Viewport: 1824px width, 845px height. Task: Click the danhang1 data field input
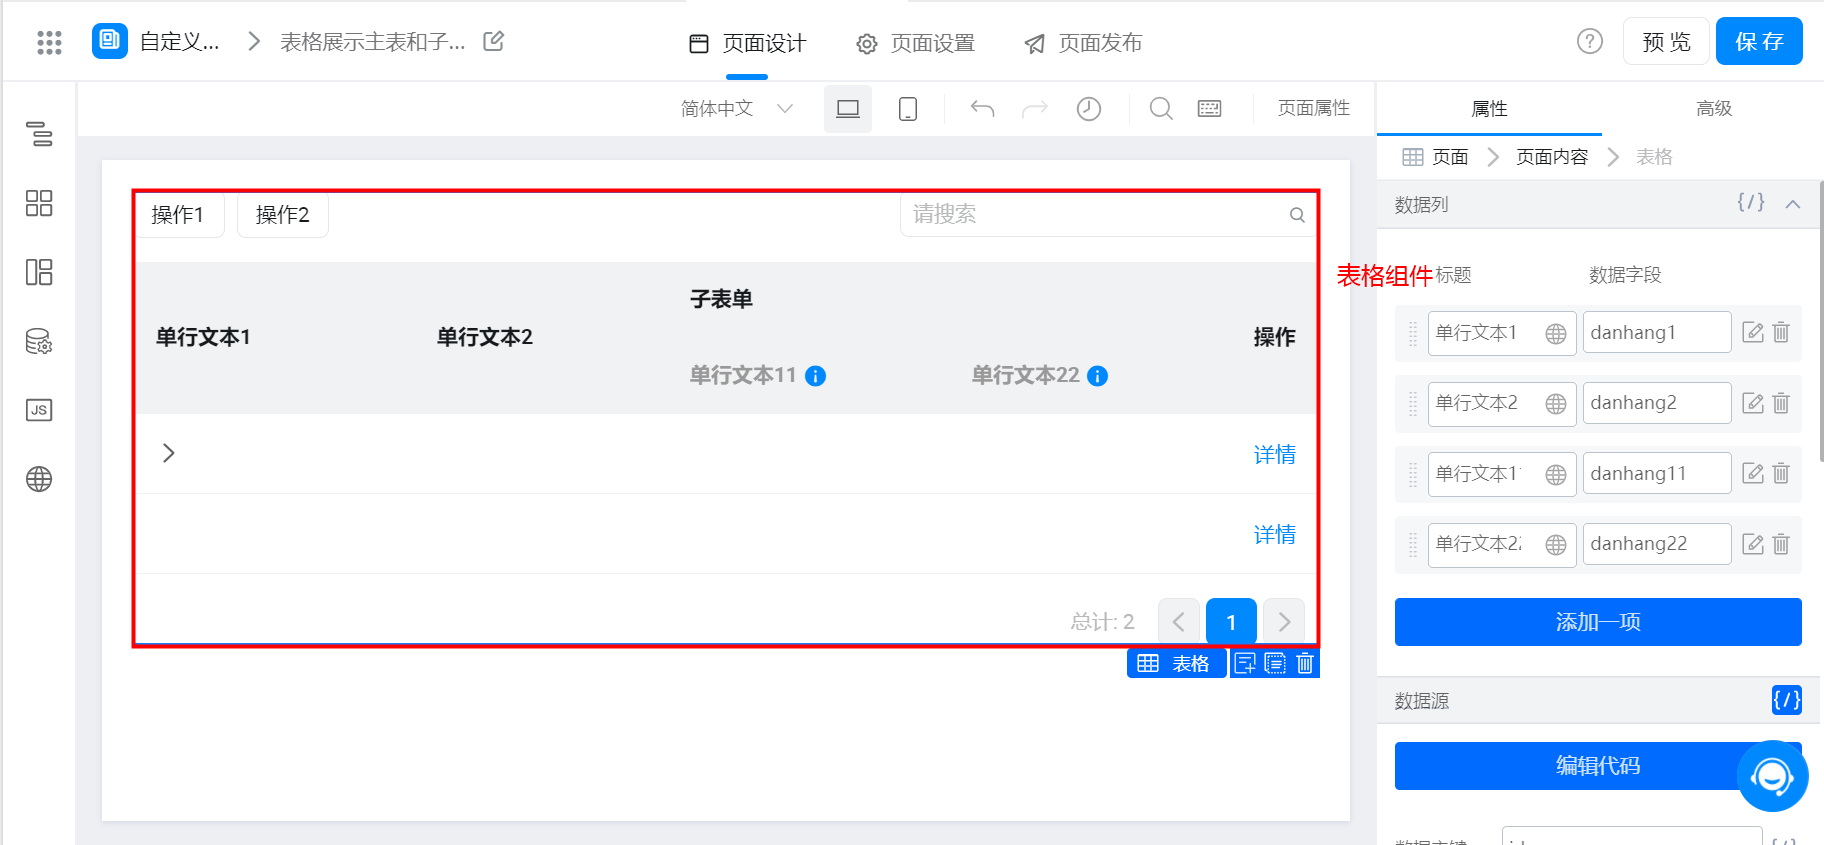pos(1657,332)
